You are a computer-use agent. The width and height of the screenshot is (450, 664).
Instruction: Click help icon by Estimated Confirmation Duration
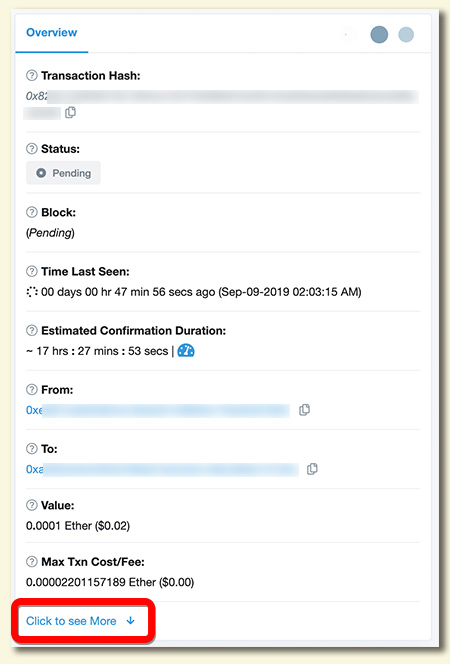tap(32, 330)
